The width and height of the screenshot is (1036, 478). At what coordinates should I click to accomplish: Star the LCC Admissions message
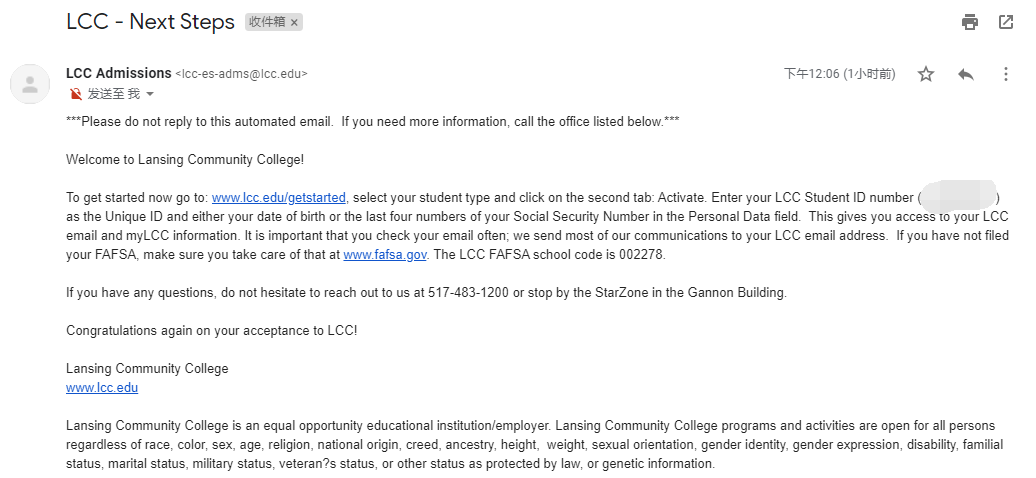(926, 74)
